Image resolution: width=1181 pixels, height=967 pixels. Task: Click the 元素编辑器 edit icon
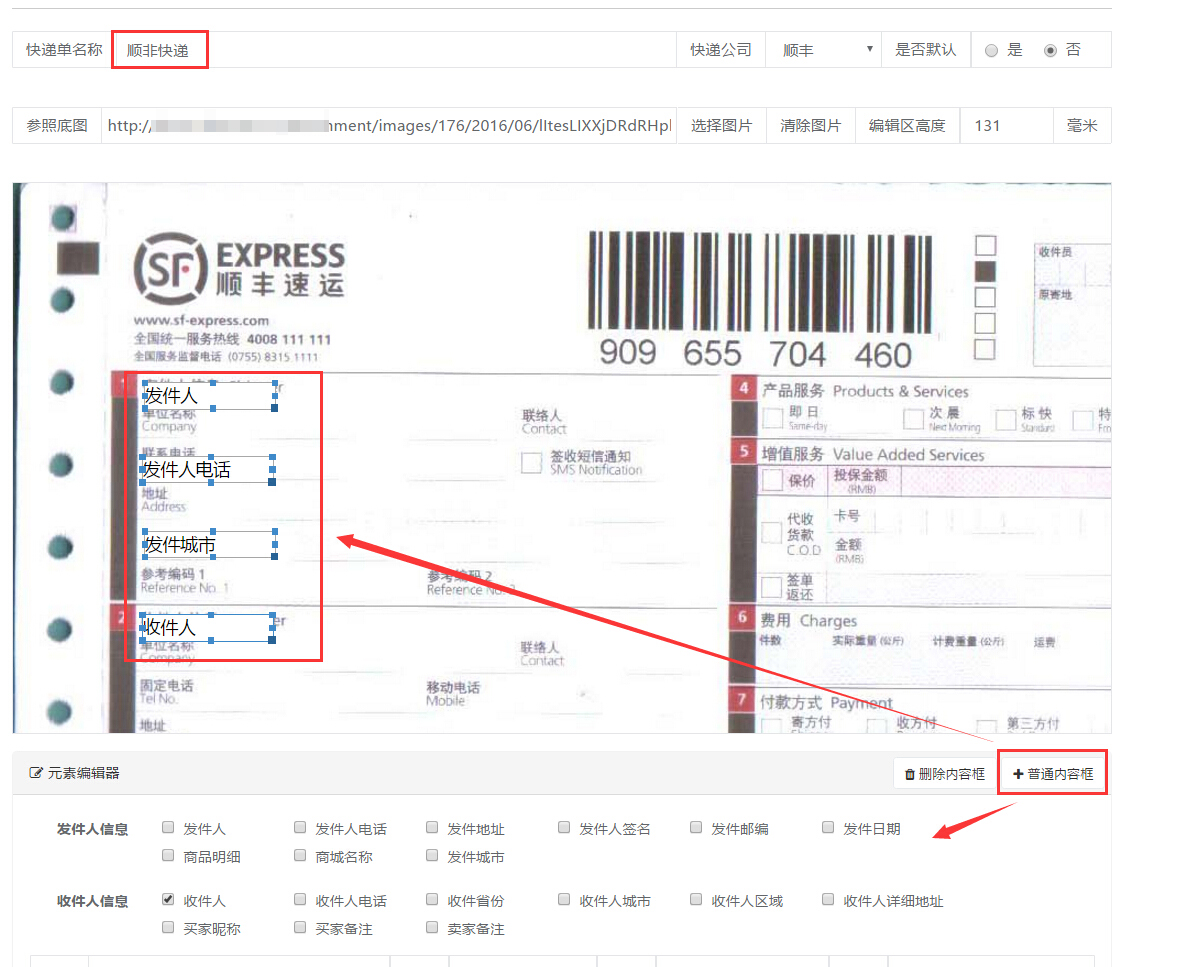(37, 773)
